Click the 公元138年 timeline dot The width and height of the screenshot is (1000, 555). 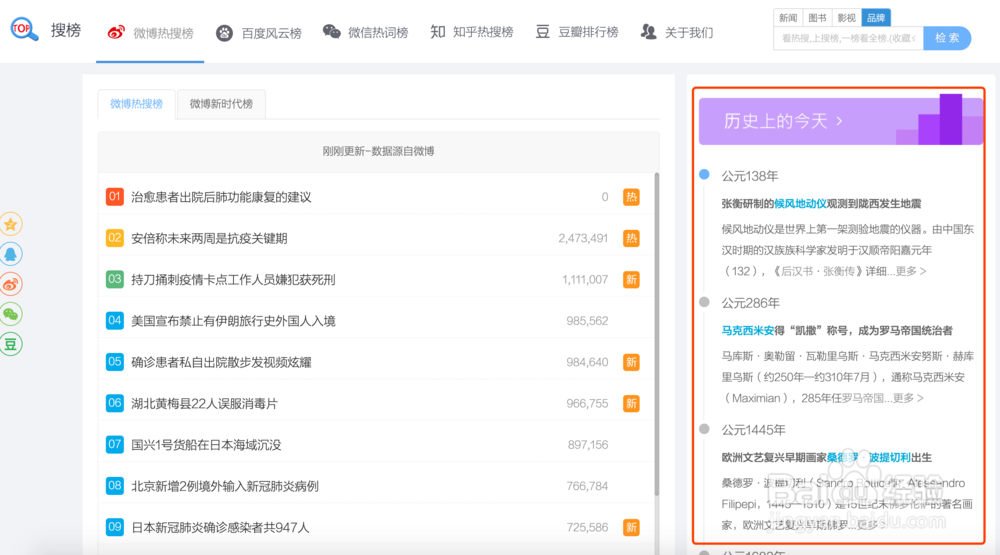(704, 174)
